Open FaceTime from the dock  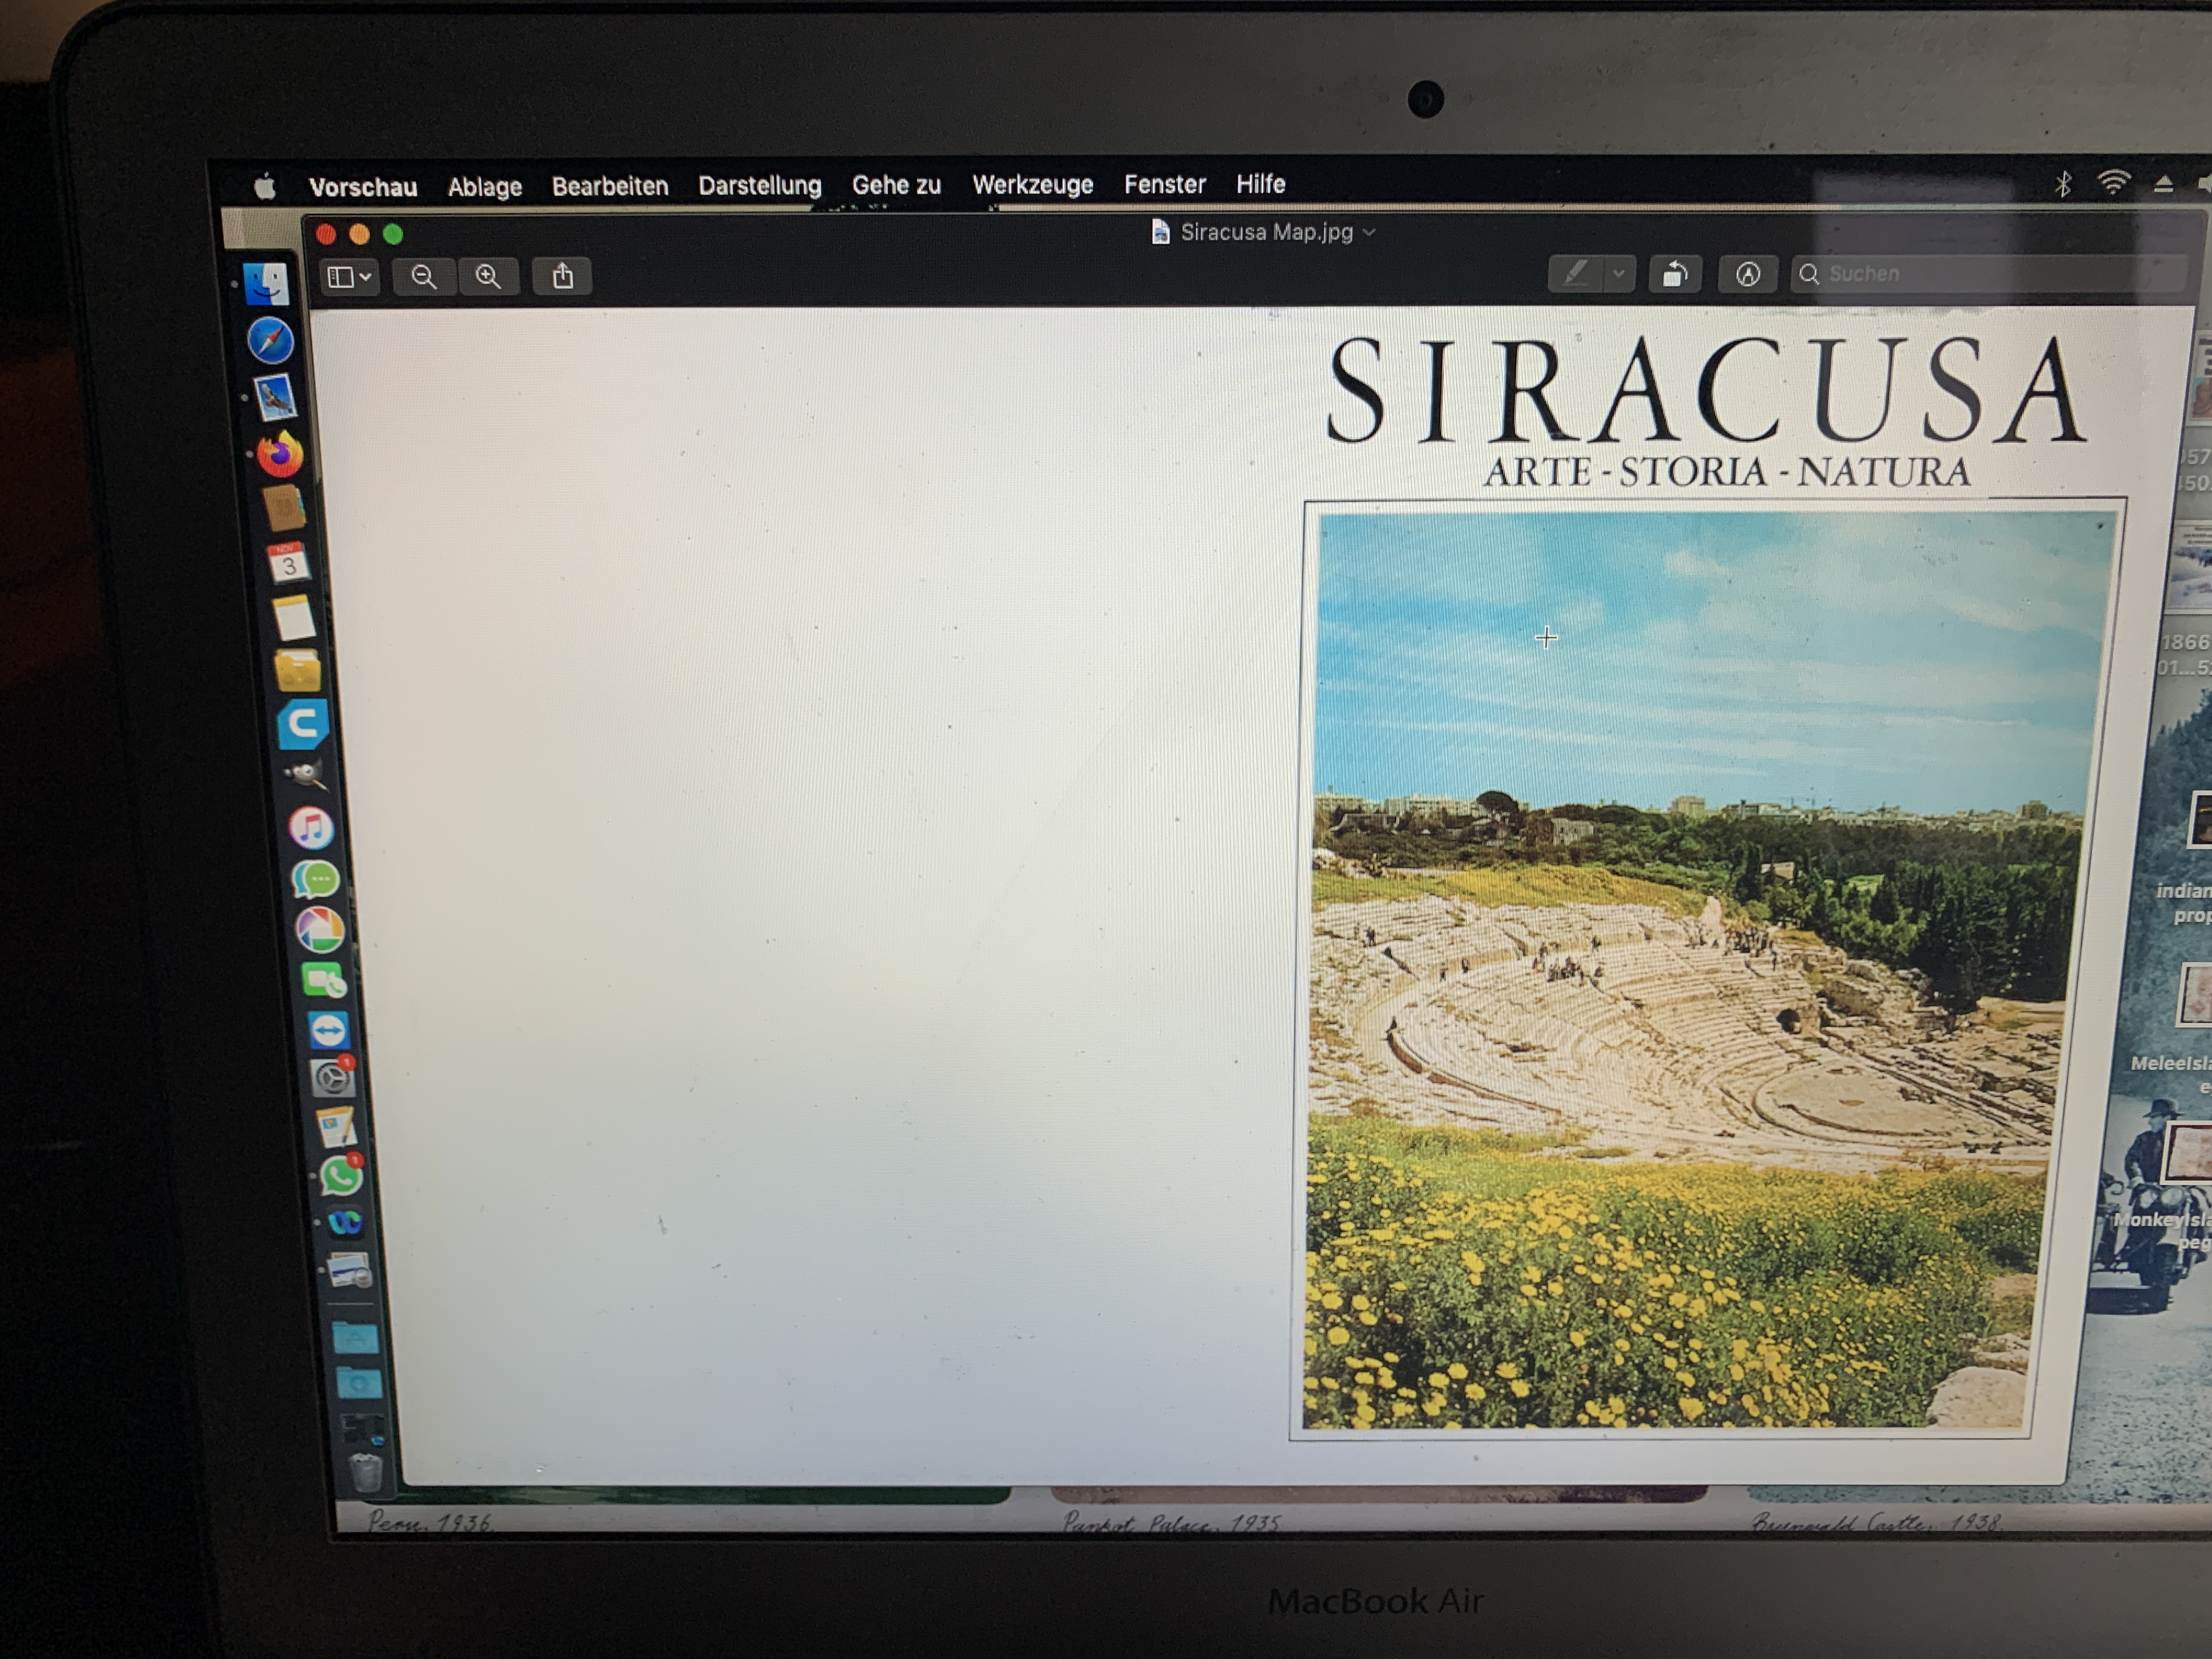tap(324, 981)
